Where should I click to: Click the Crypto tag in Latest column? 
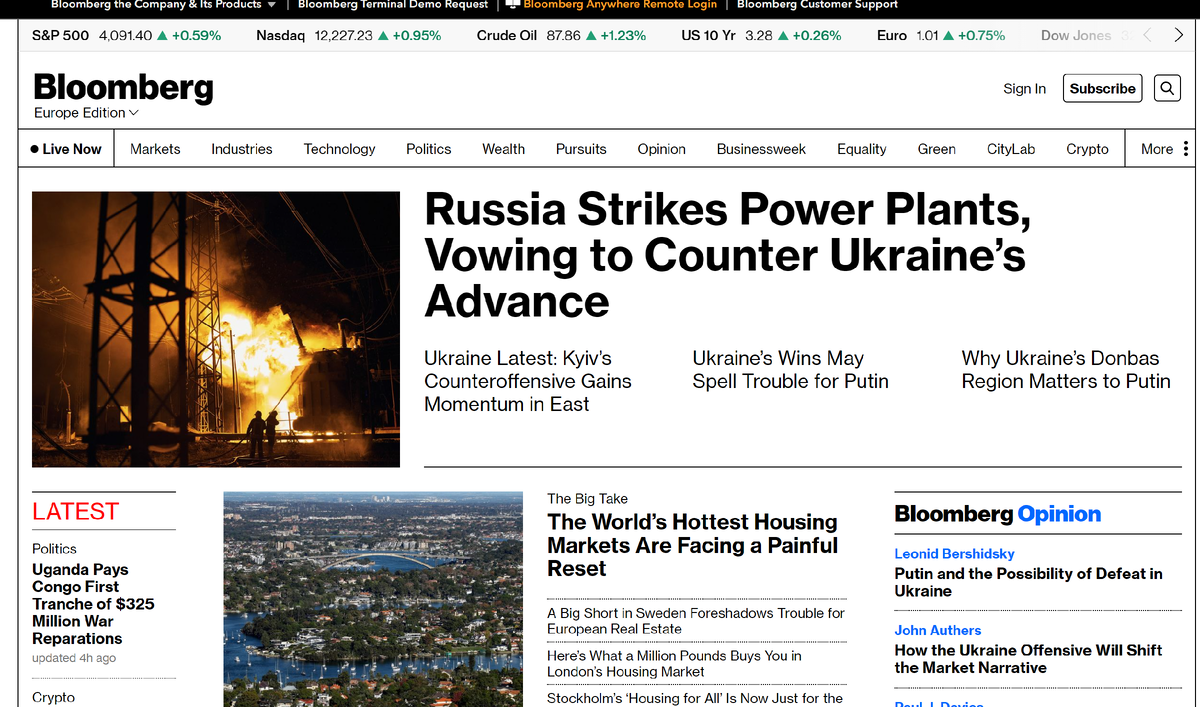[x=53, y=697]
